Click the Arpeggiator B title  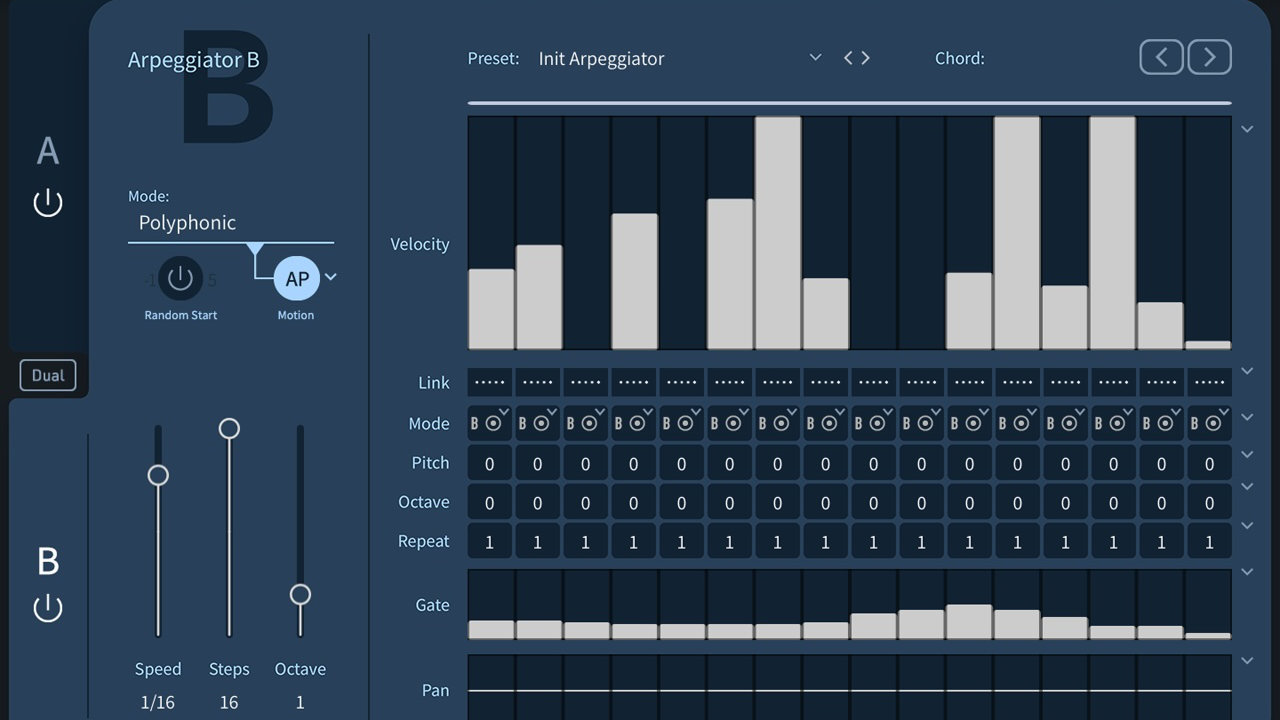(194, 60)
